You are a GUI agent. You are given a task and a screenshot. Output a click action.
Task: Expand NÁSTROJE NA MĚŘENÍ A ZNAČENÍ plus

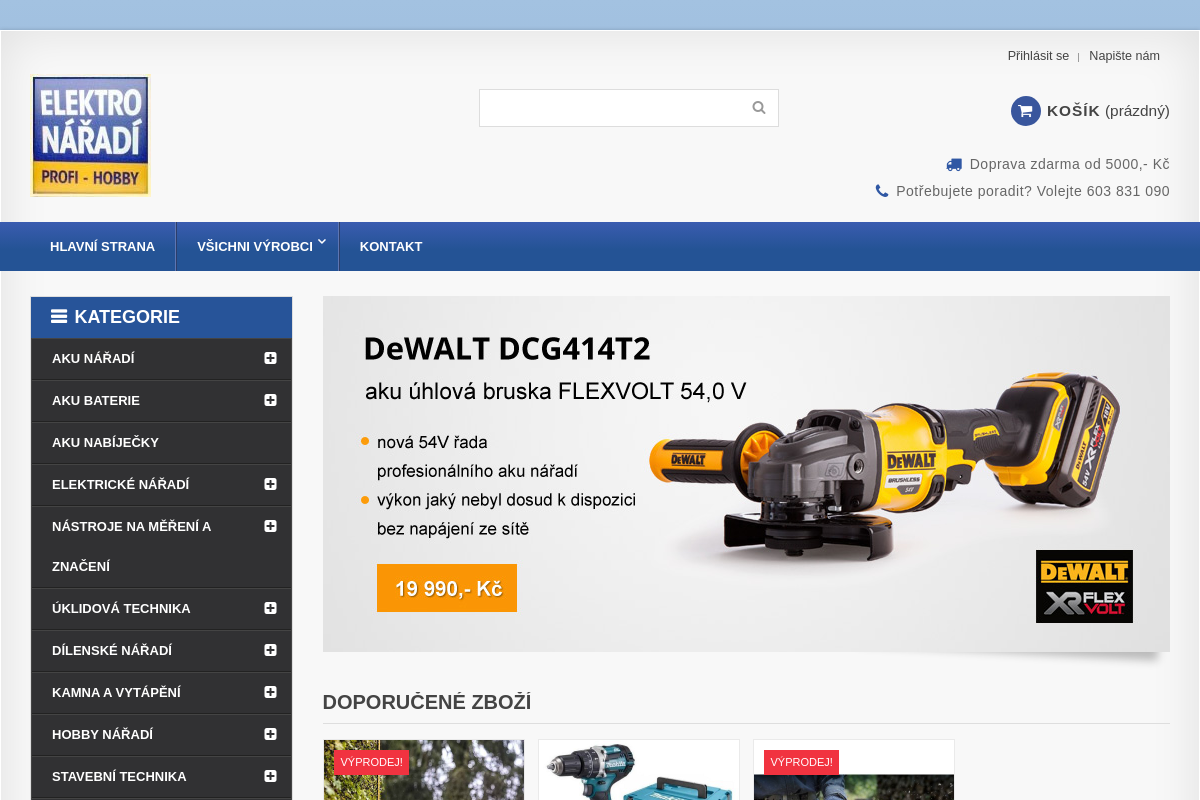click(x=270, y=526)
